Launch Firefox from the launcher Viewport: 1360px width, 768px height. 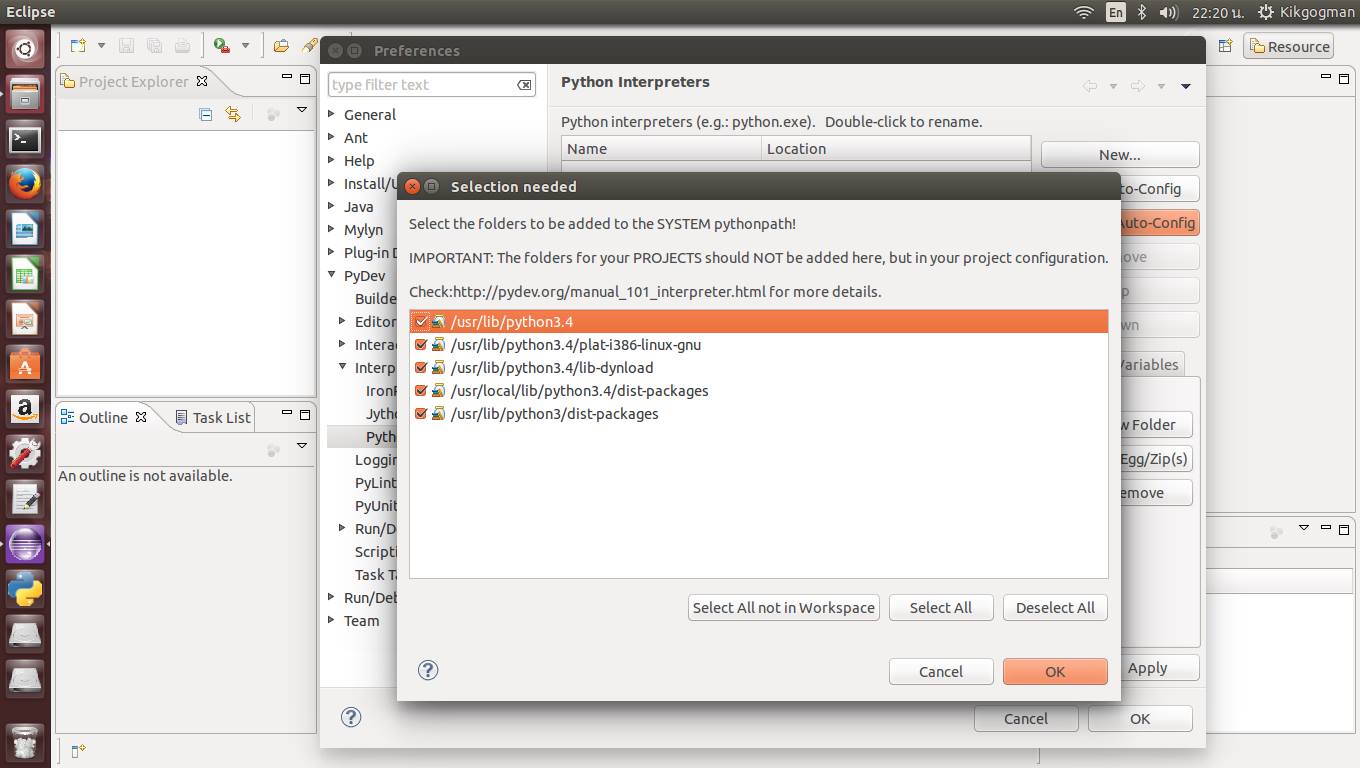click(25, 185)
